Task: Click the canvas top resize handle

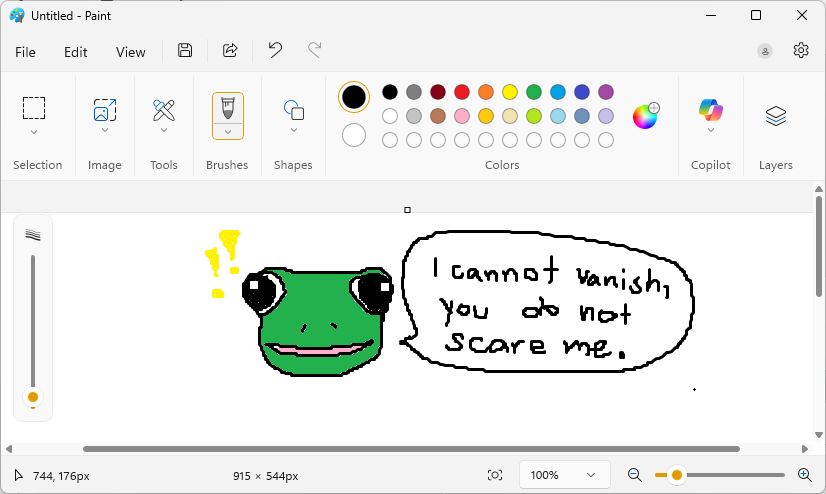Action: pos(407,210)
